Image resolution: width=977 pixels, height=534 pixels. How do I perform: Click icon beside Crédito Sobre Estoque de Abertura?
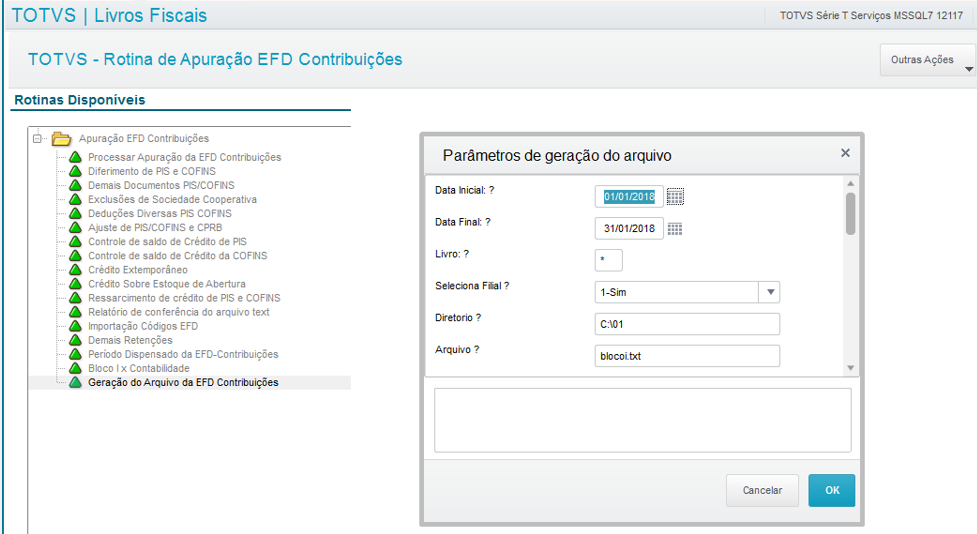(75, 284)
